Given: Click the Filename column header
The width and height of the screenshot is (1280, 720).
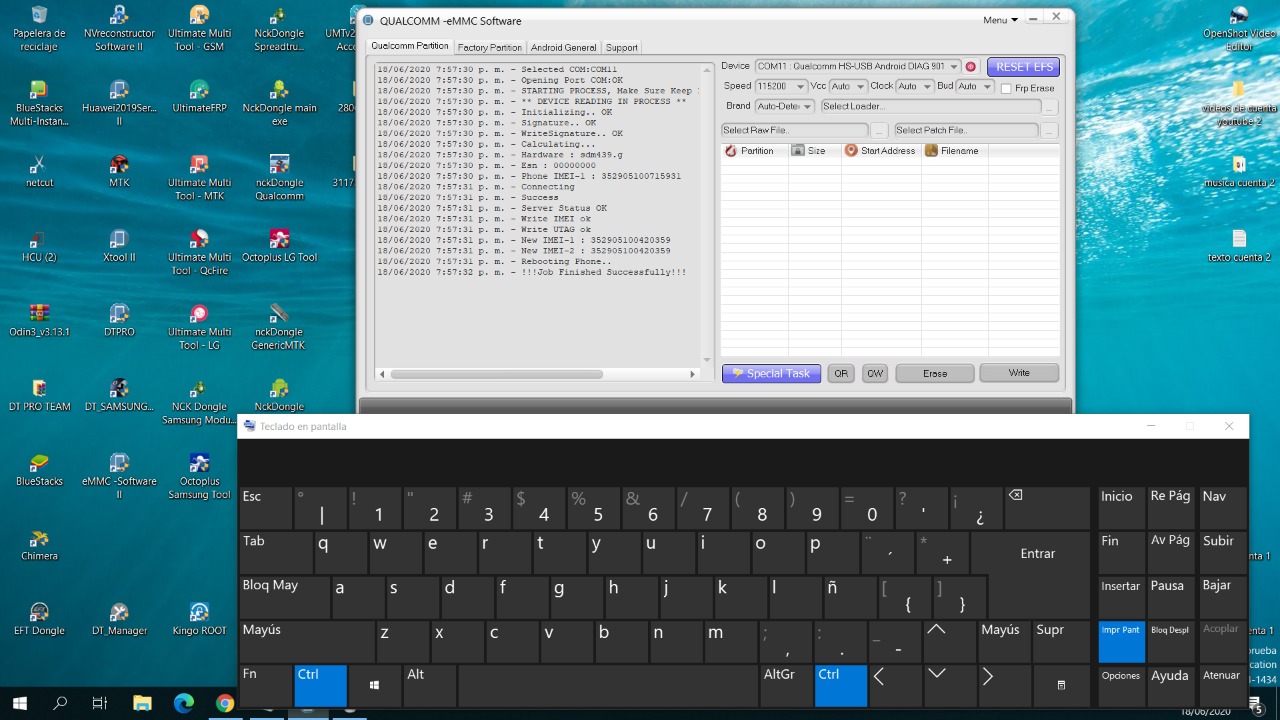Looking at the screenshot, I should (952, 151).
